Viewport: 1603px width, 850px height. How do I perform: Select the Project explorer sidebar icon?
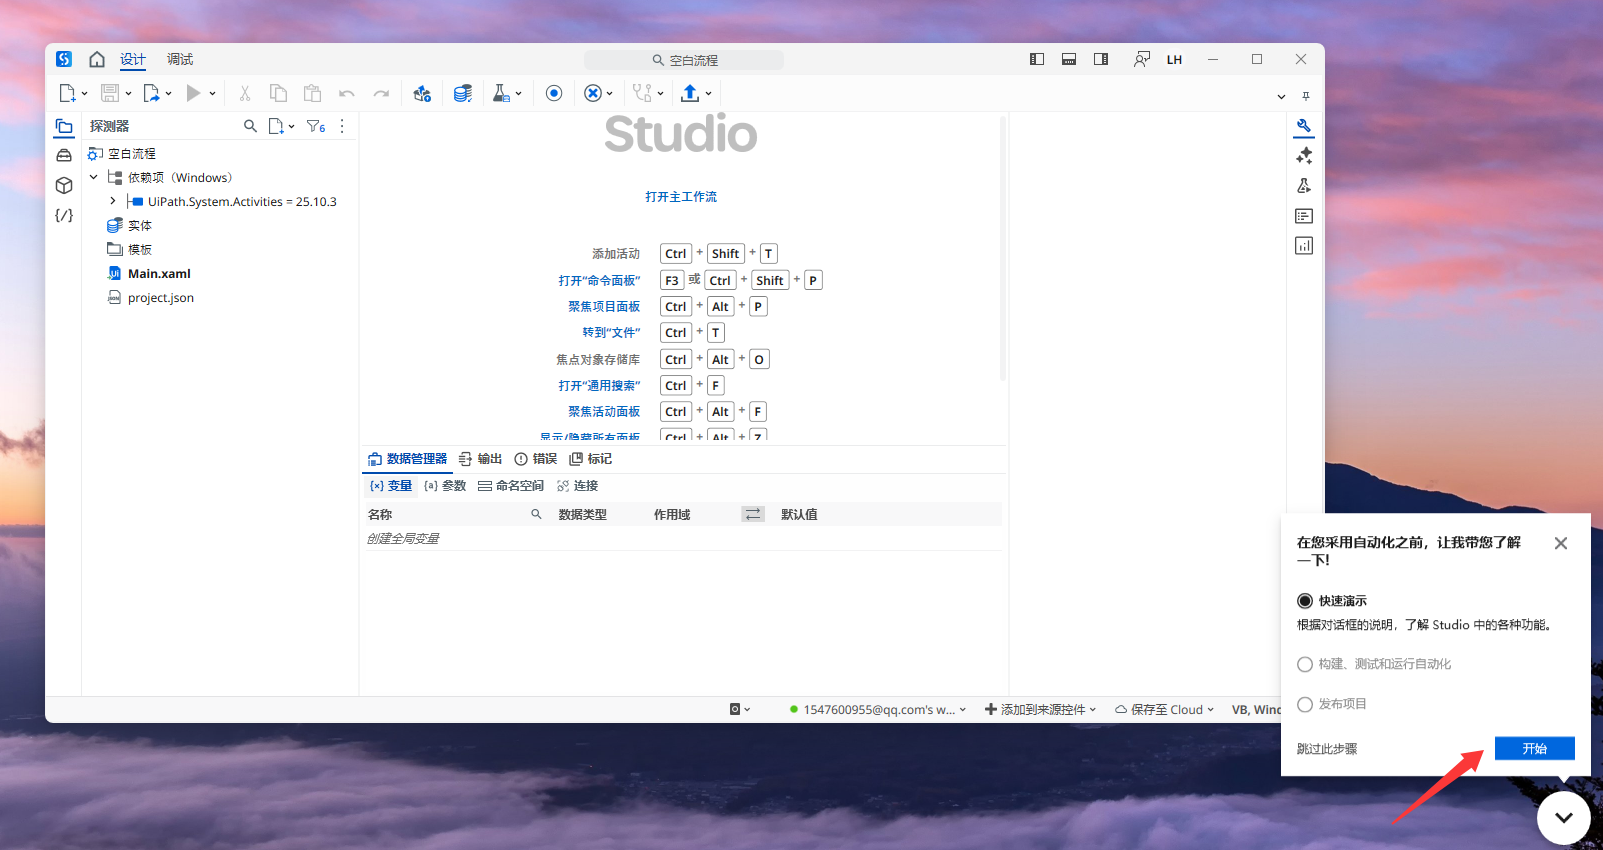(64, 126)
